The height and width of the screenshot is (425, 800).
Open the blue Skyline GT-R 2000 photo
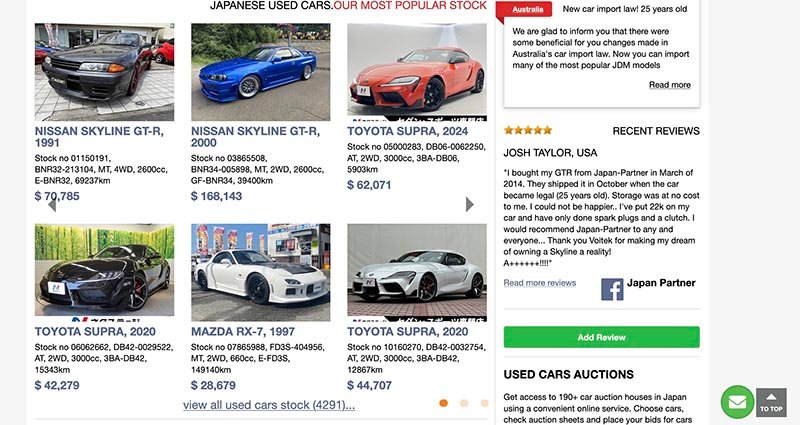260,72
